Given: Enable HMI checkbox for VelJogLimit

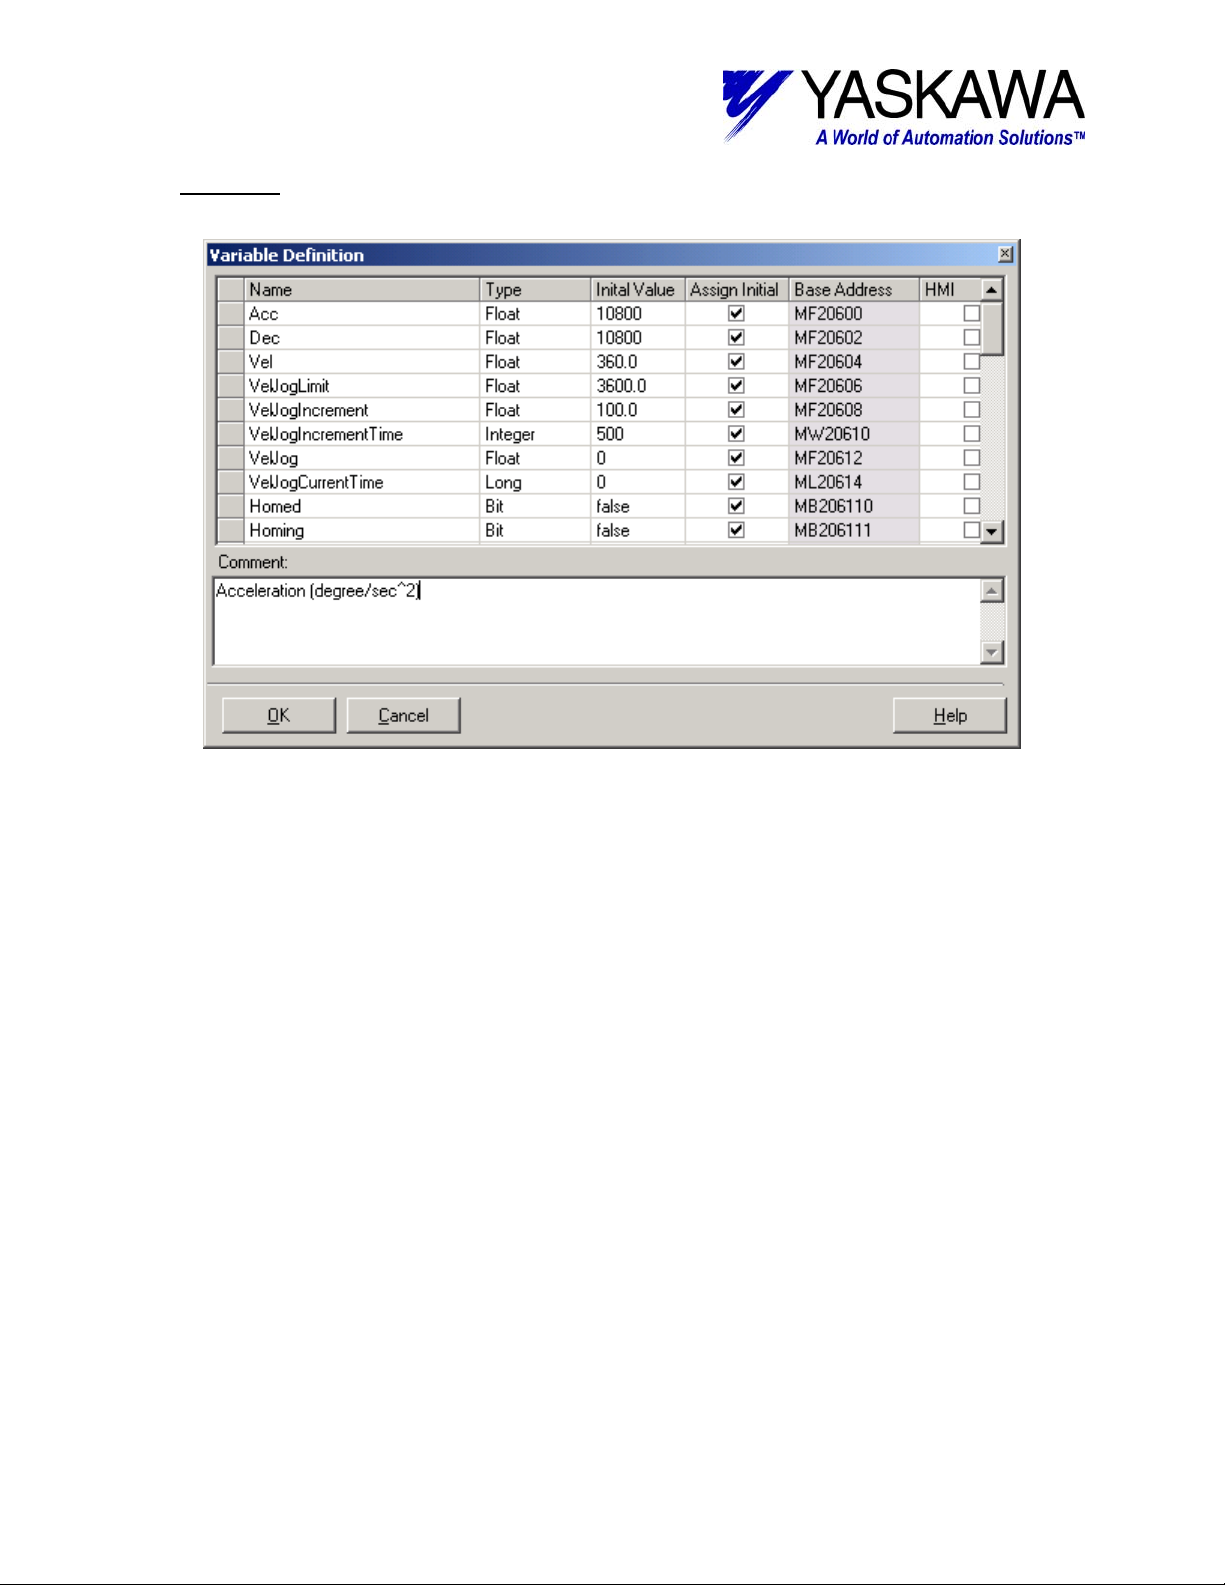Looking at the screenshot, I should (x=971, y=385).
